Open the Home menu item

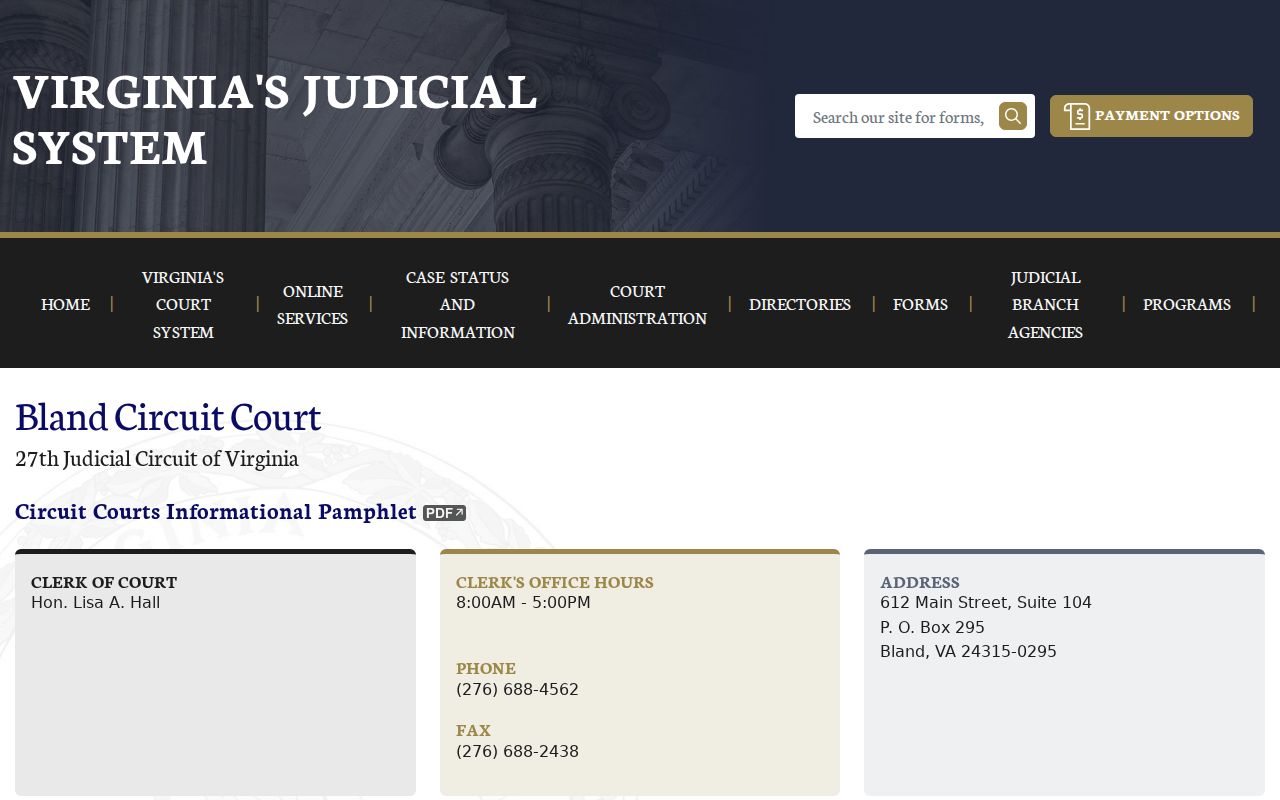pyautogui.click(x=66, y=303)
